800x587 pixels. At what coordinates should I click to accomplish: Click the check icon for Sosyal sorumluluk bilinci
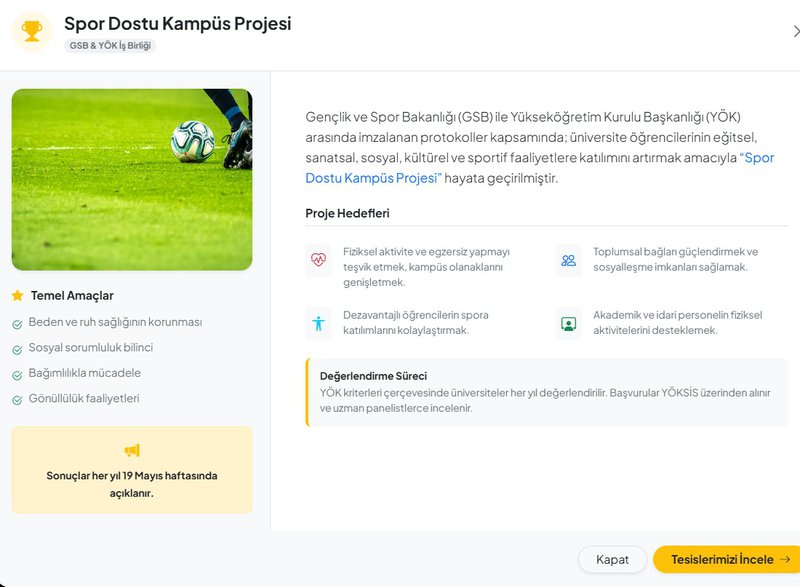(x=18, y=349)
